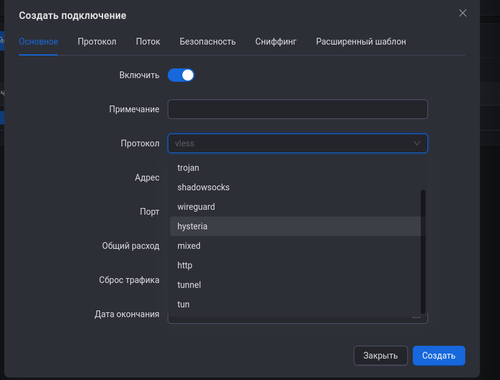Viewport: 500px width, 380px height.
Task: Click the Дата окончания label
Action: coord(127,314)
